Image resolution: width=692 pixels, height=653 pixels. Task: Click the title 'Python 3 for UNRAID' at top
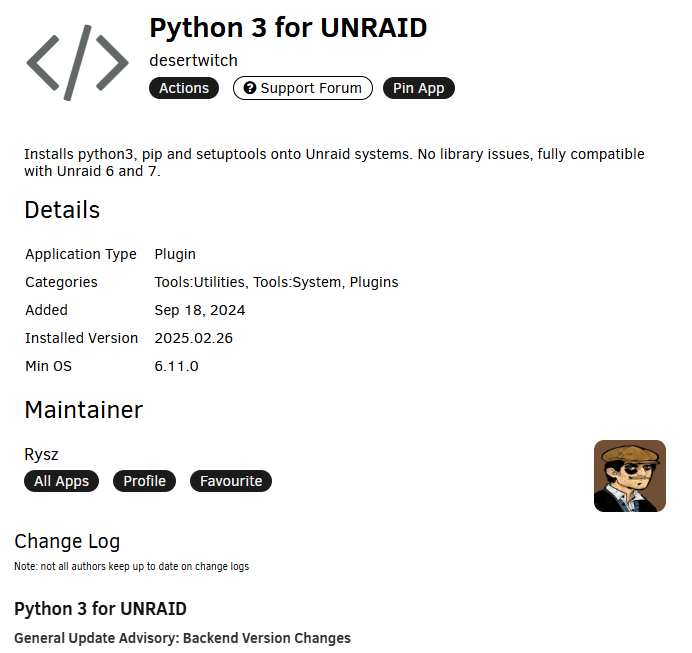(288, 28)
